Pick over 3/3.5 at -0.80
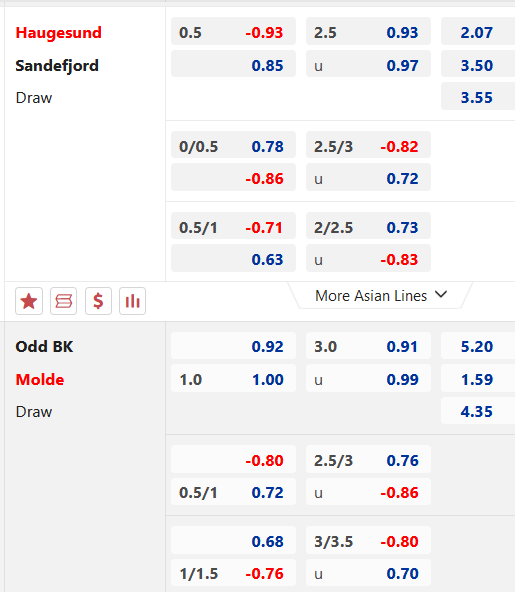This screenshot has width=515, height=592. (368, 540)
